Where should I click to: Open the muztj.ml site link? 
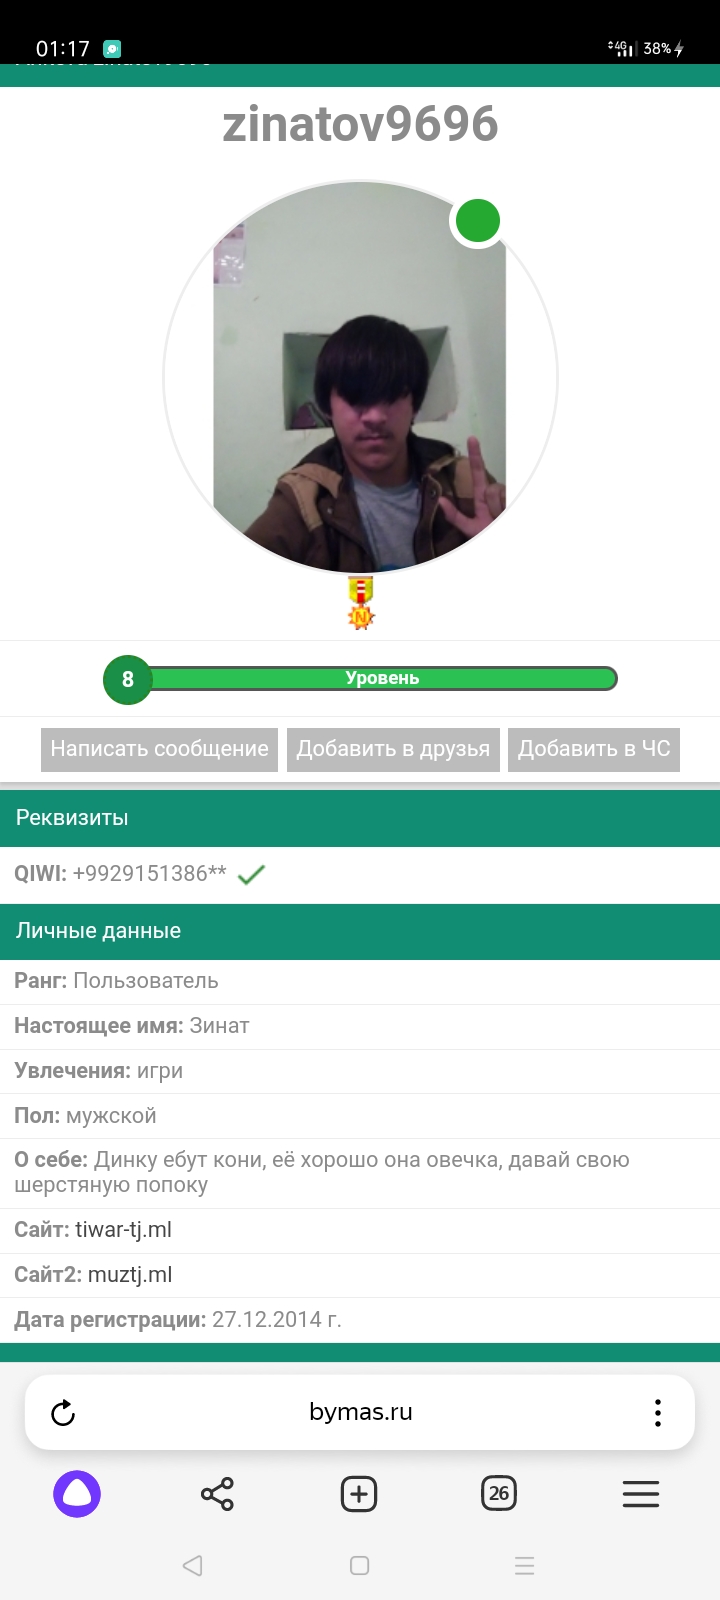click(x=130, y=1275)
